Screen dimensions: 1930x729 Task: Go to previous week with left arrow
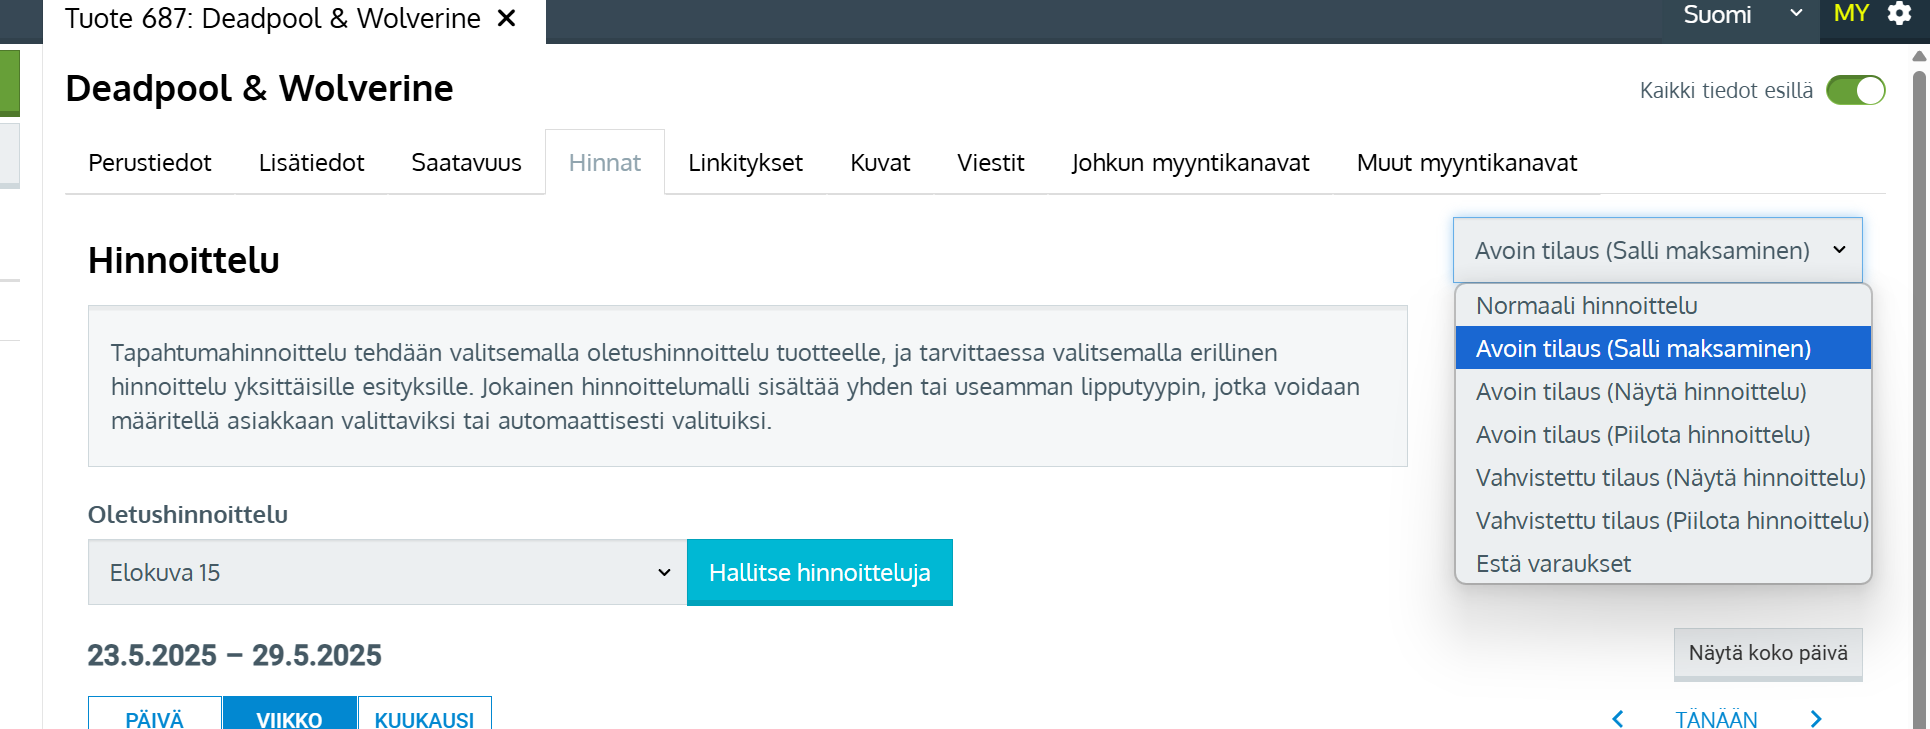(x=1617, y=718)
